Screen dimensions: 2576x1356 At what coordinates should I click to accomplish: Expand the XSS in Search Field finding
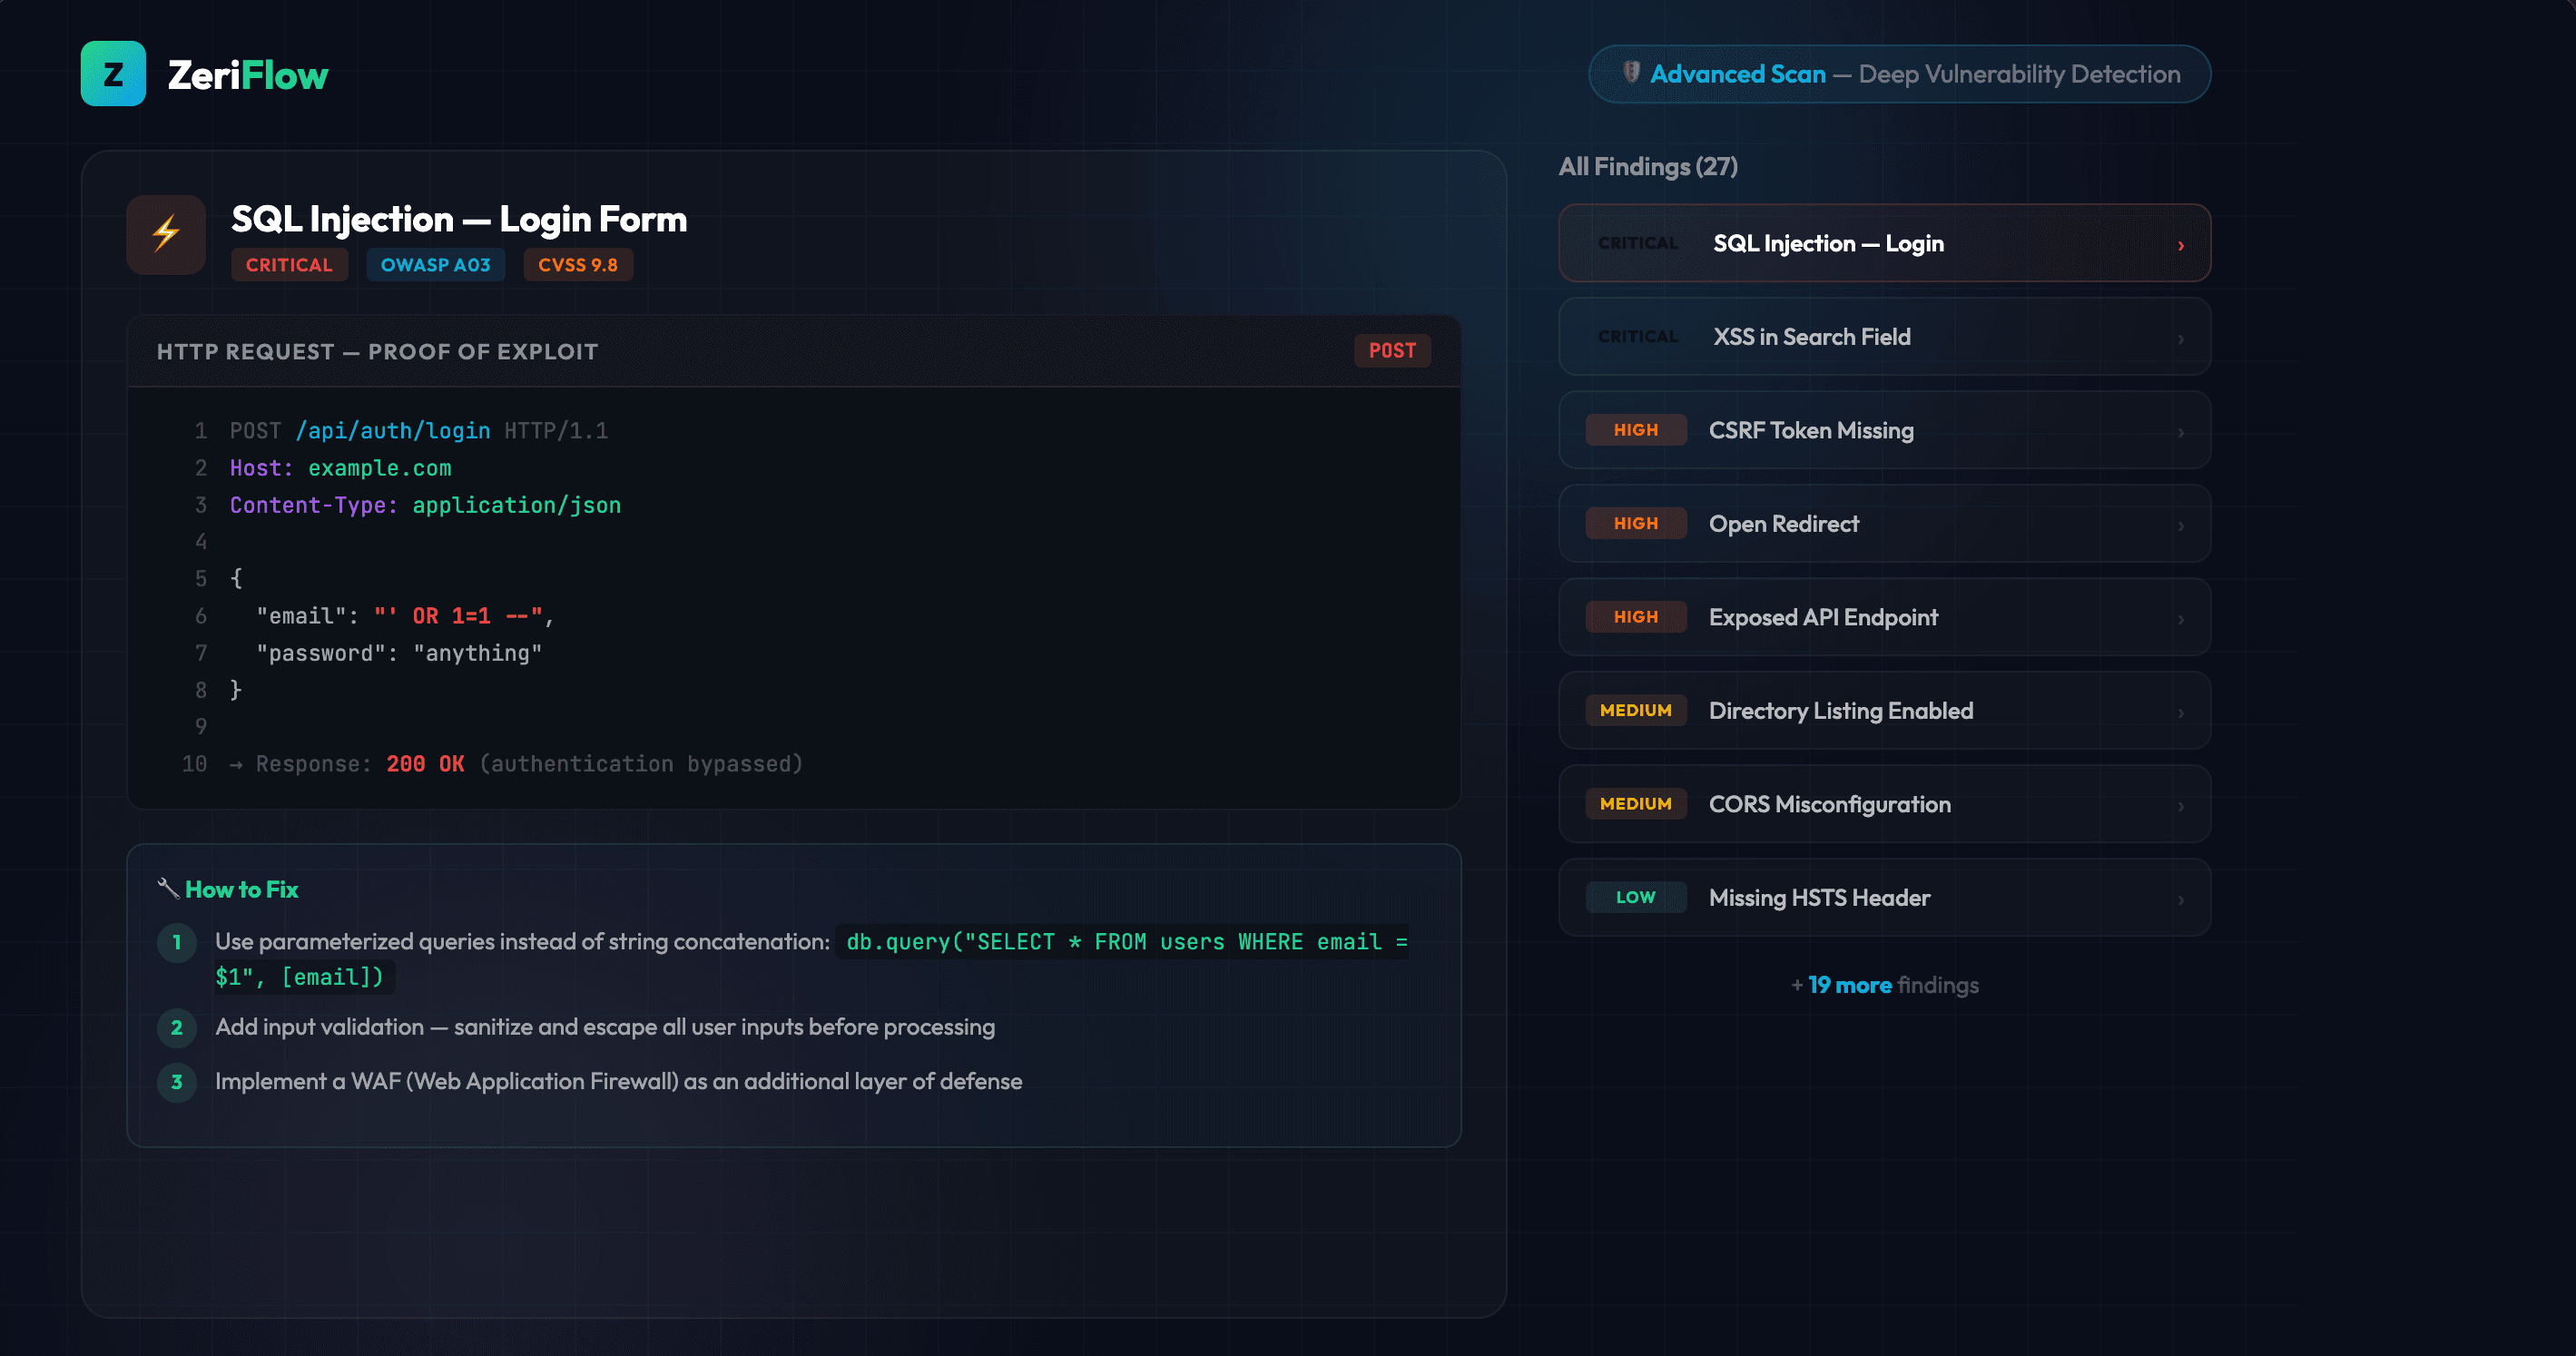1884,337
